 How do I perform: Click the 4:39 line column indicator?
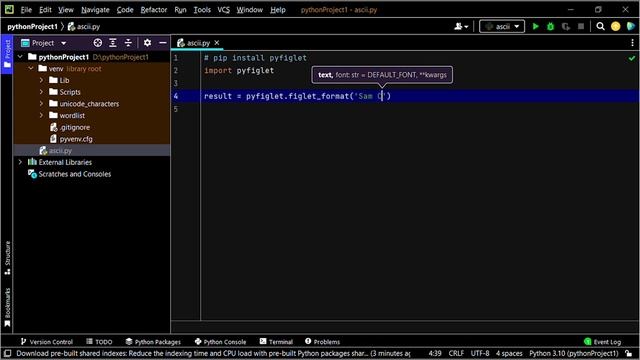point(435,353)
